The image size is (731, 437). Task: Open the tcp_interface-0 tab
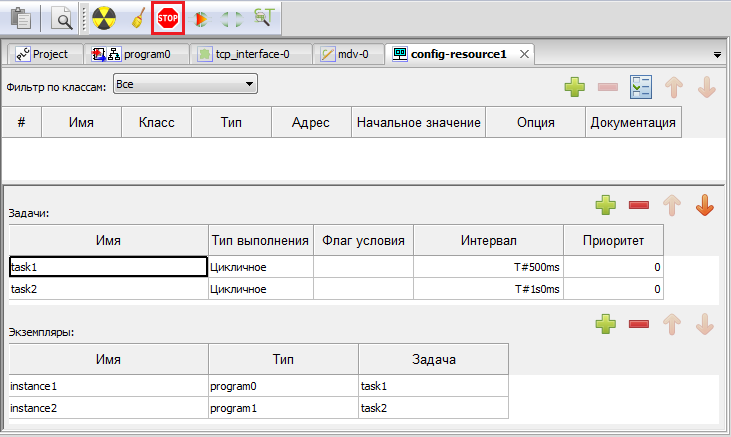pyautogui.click(x=251, y=54)
